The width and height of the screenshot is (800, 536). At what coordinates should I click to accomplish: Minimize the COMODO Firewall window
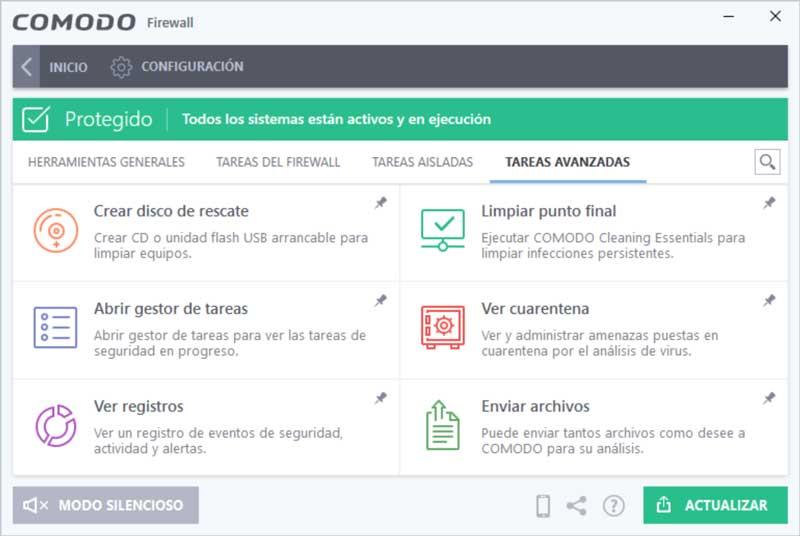pyautogui.click(x=729, y=17)
